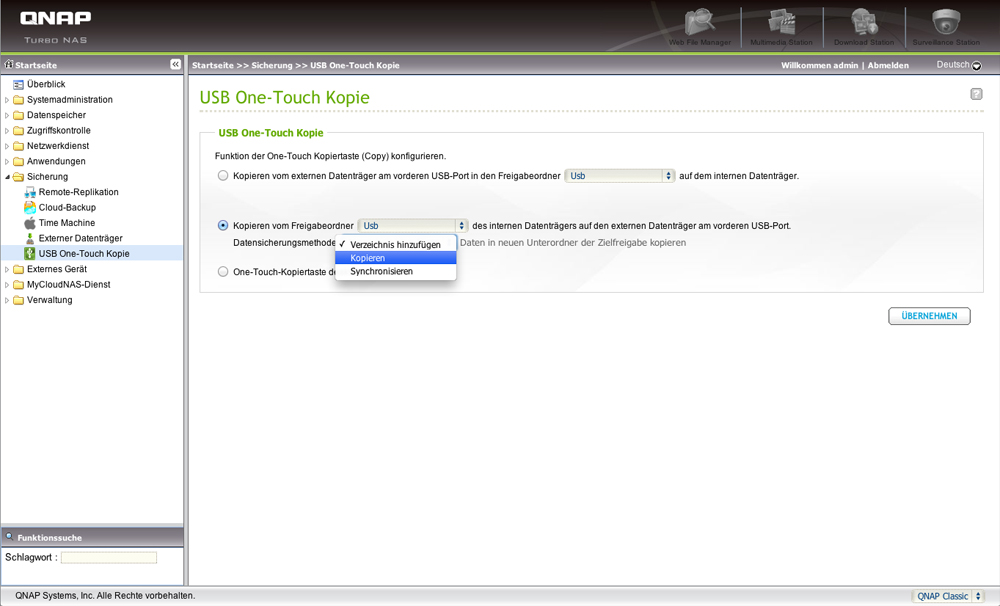This screenshot has width=1000, height=606.
Task: Open QNAP Classic theme dropdown
Action: (948, 596)
